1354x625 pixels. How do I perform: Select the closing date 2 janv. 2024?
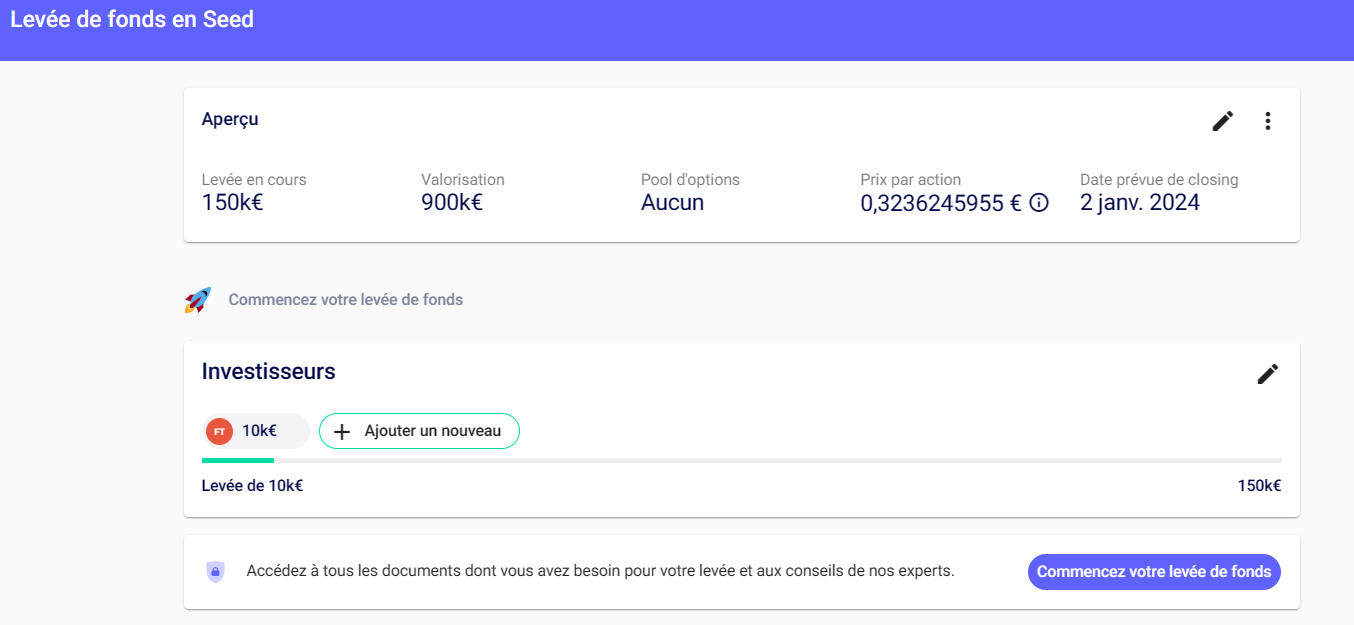1139,203
